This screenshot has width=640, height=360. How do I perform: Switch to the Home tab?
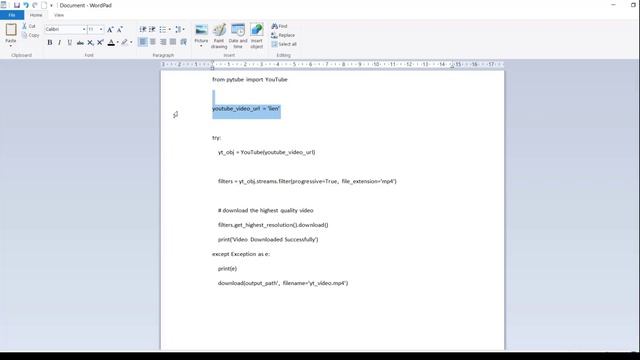(36, 15)
